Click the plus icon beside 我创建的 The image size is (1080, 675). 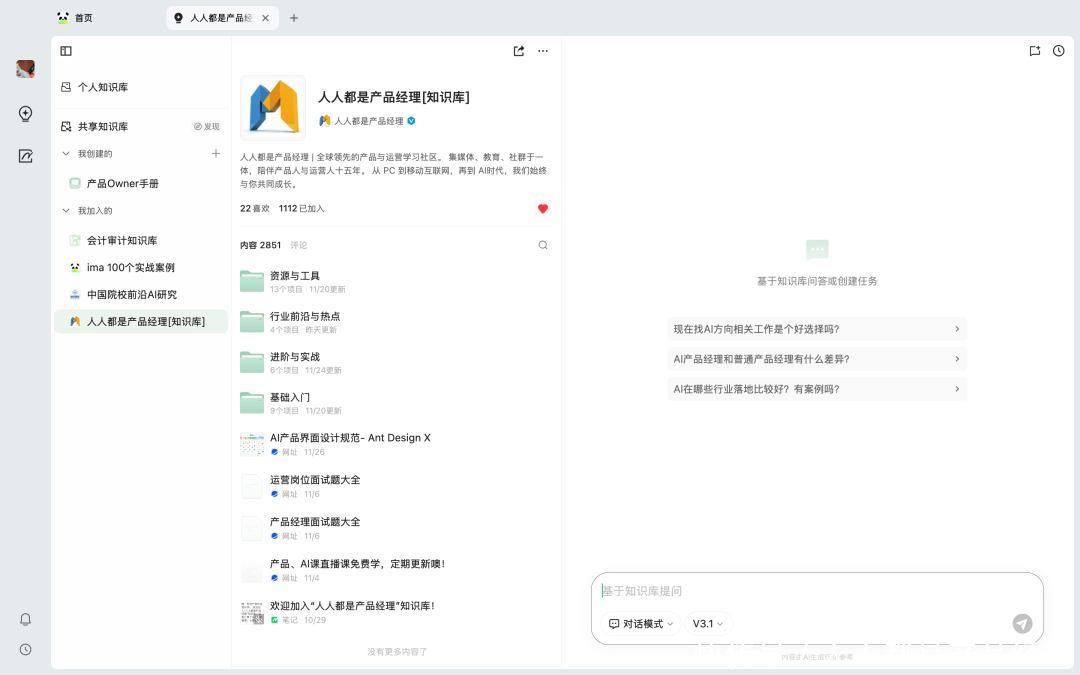[x=216, y=153]
